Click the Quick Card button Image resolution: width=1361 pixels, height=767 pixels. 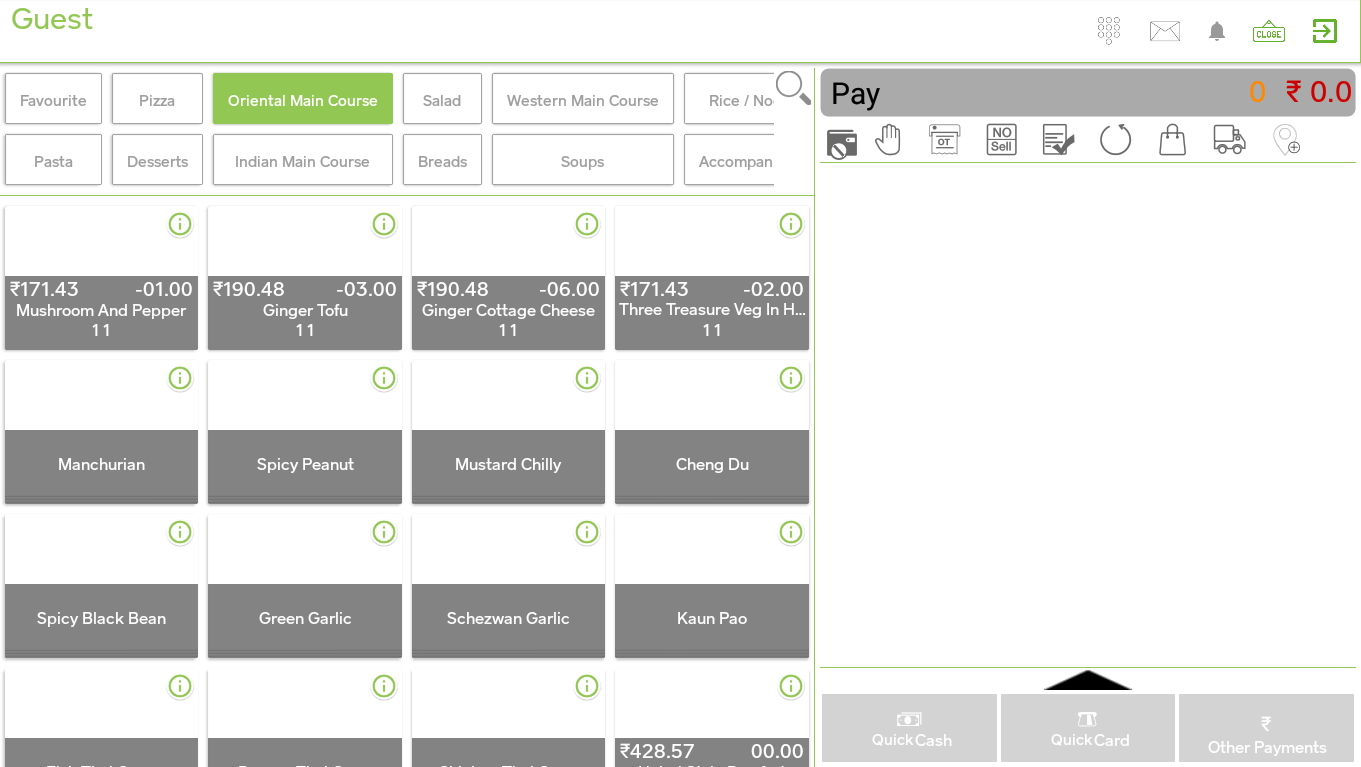pos(1088,730)
